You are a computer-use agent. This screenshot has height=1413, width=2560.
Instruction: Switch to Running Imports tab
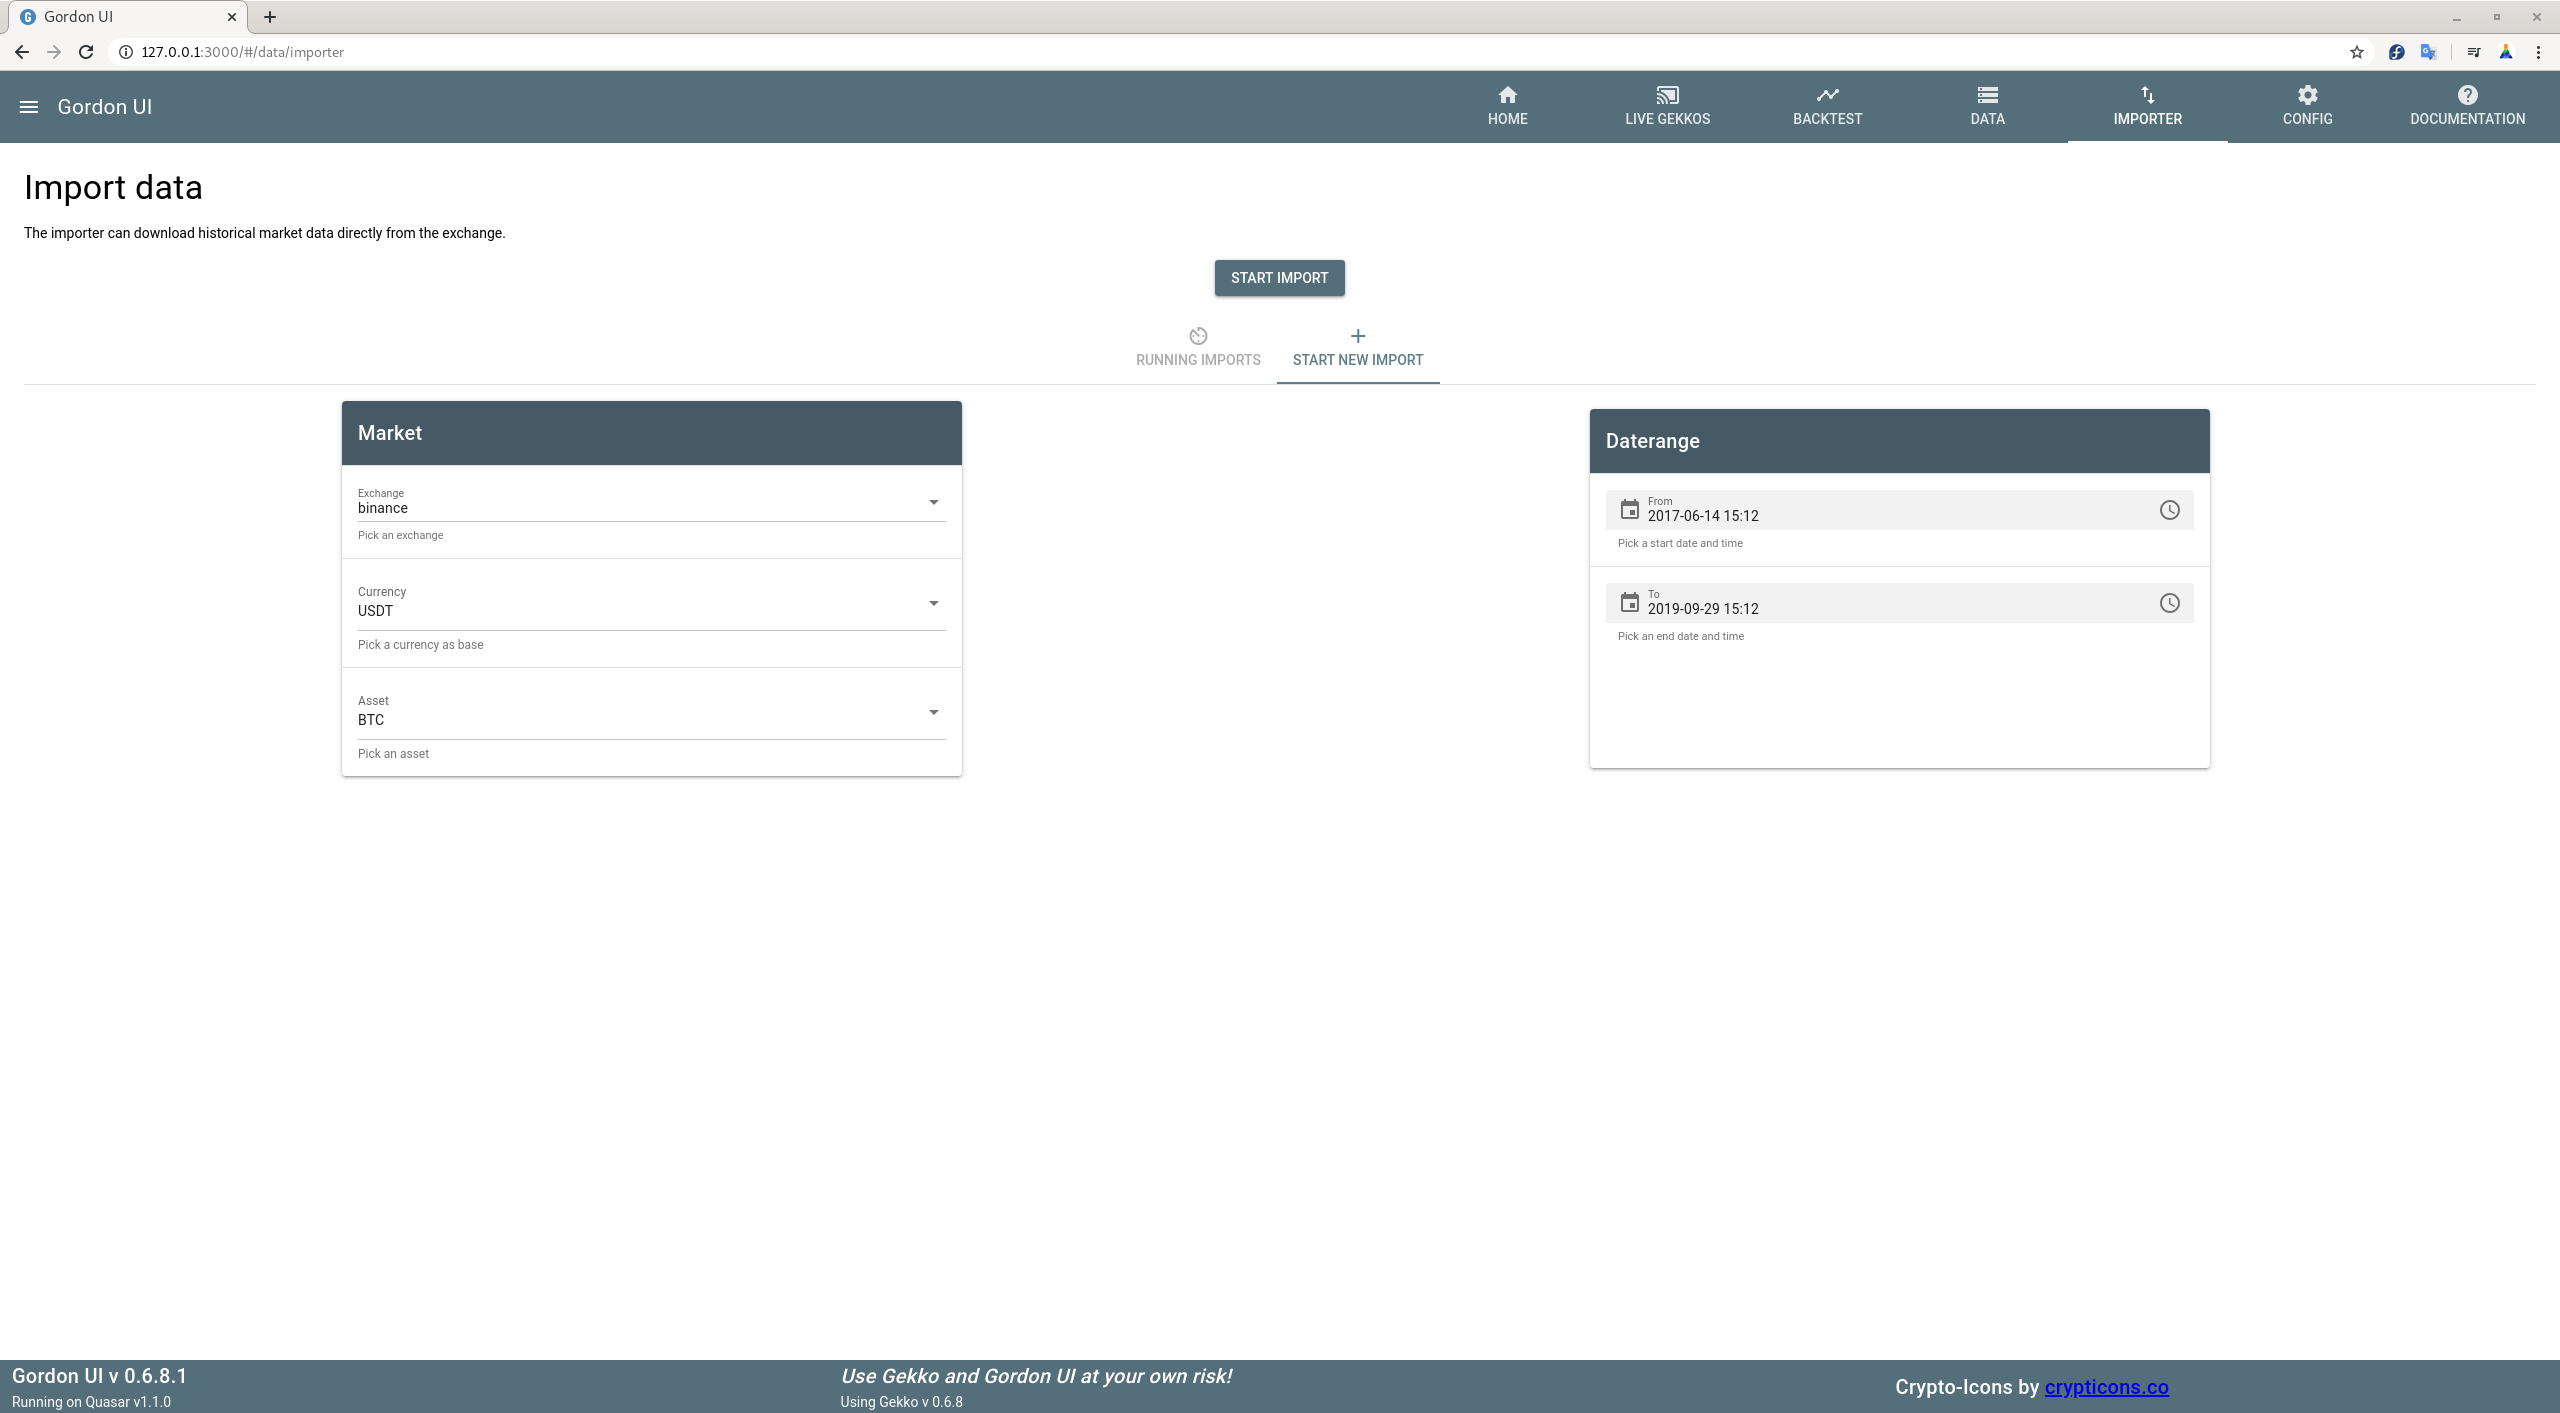[x=1197, y=347]
